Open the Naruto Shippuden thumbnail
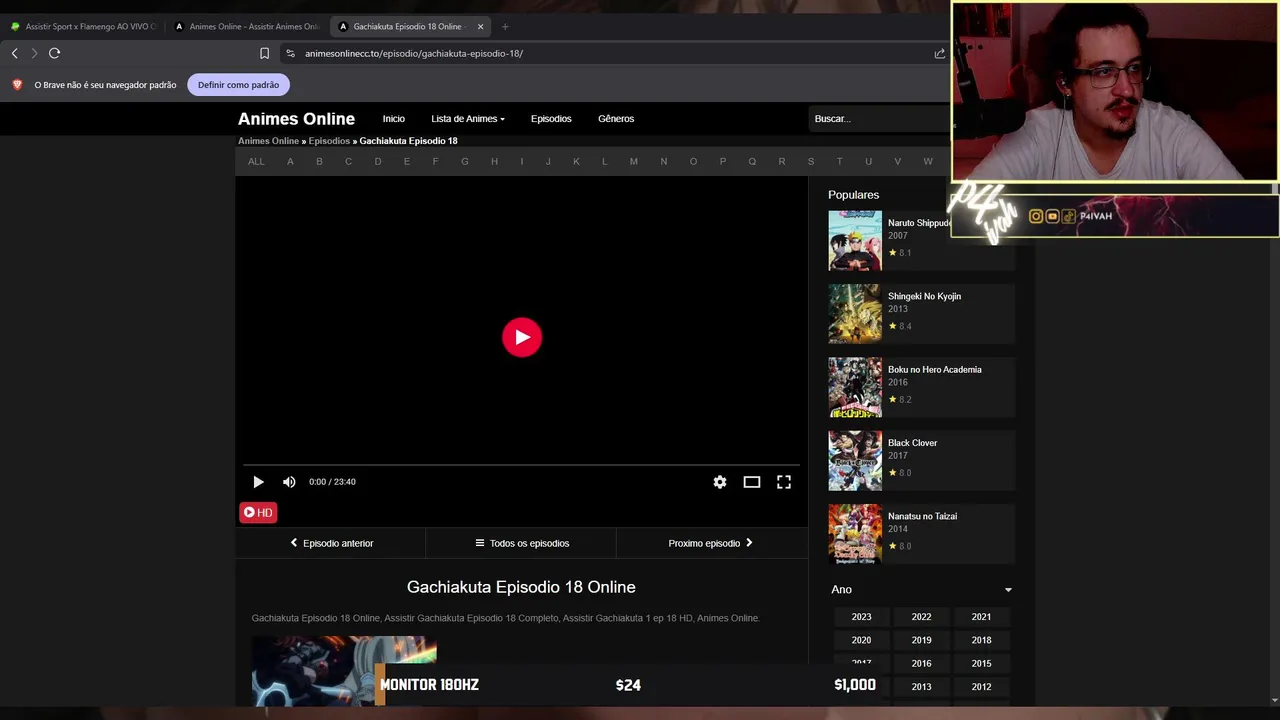 pos(855,240)
